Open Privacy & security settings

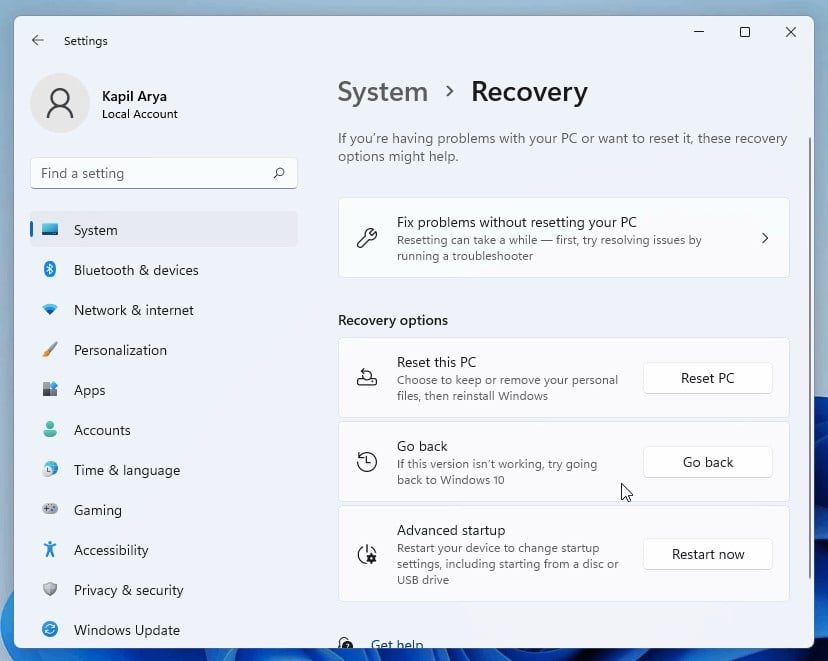[128, 590]
